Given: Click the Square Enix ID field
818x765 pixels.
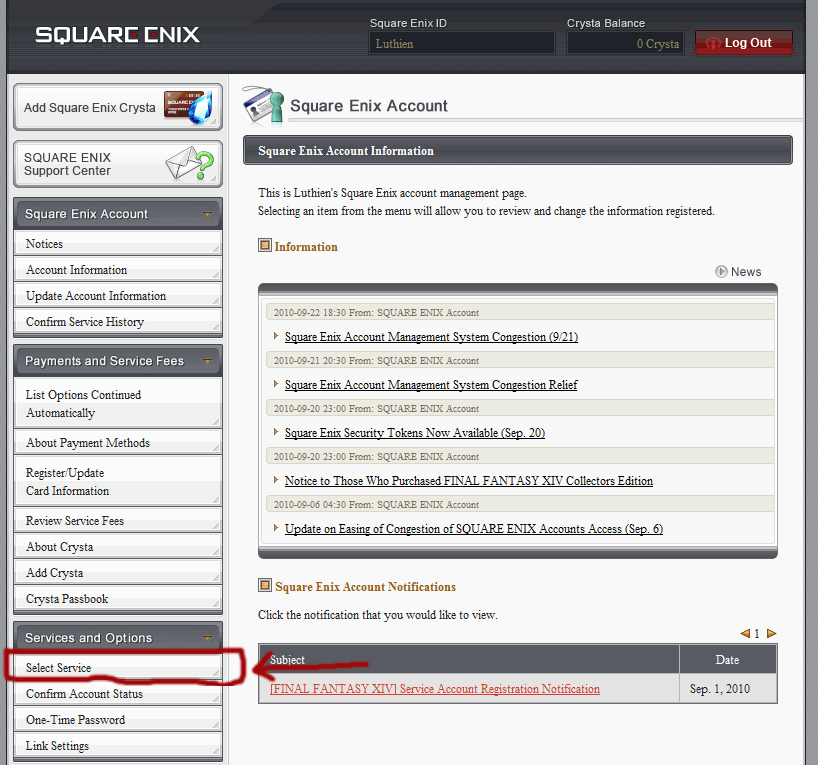Looking at the screenshot, I should (462, 43).
